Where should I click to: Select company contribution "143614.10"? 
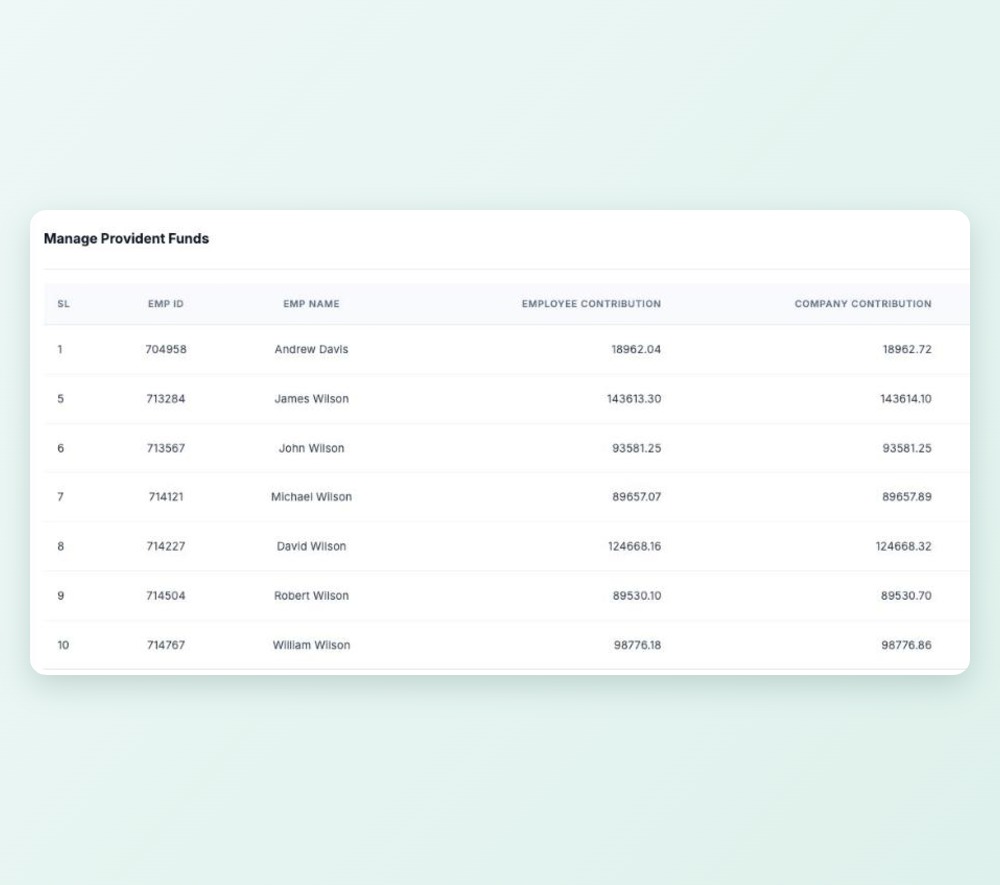(906, 399)
